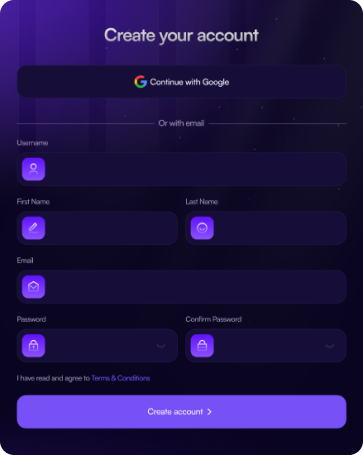This screenshot has width=363, height=455.
Task: Click the Google logo icon
Action: 140,82
